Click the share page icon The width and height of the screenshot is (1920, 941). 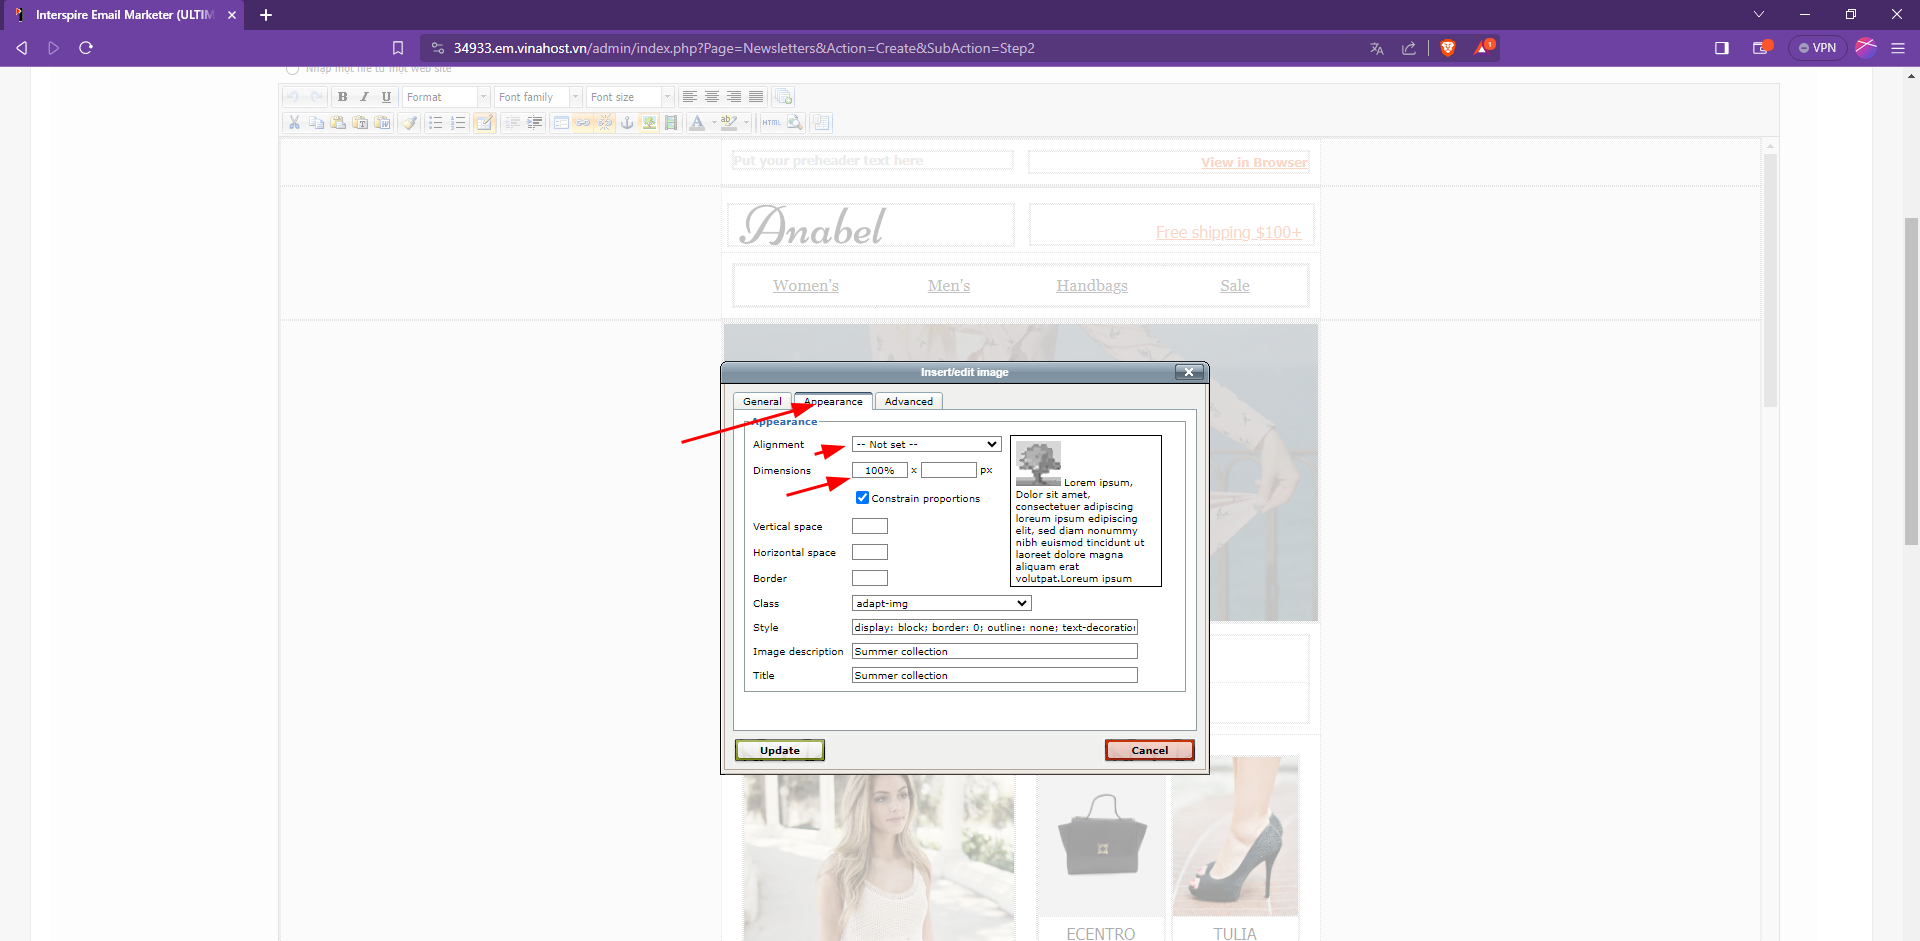tap(1409, 48)
